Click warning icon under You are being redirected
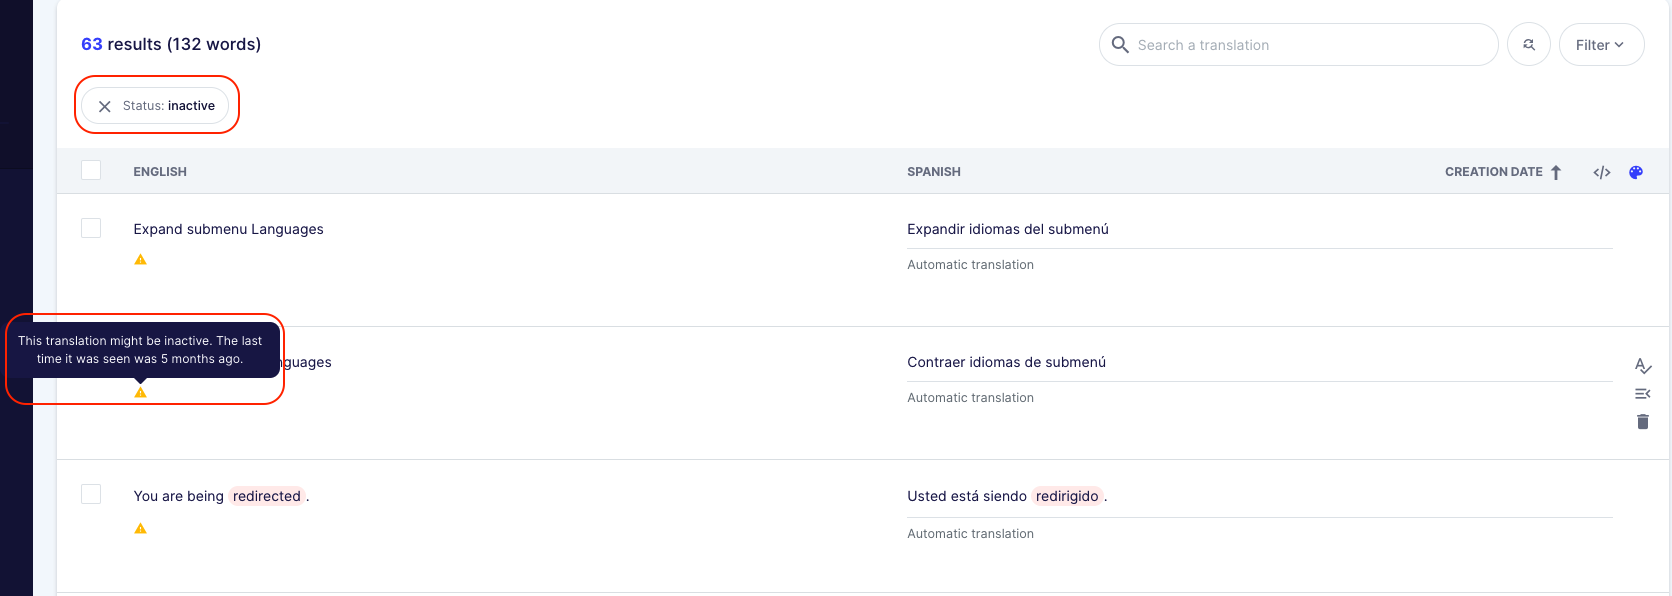Image resolution: width=1672 pixels, height=596 pixels. pos(141,528)
